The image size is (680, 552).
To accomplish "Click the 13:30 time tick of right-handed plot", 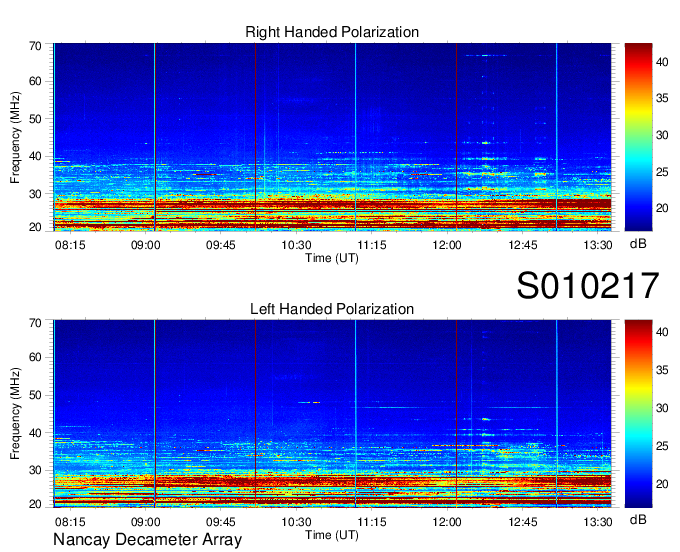I will [598, 245].
